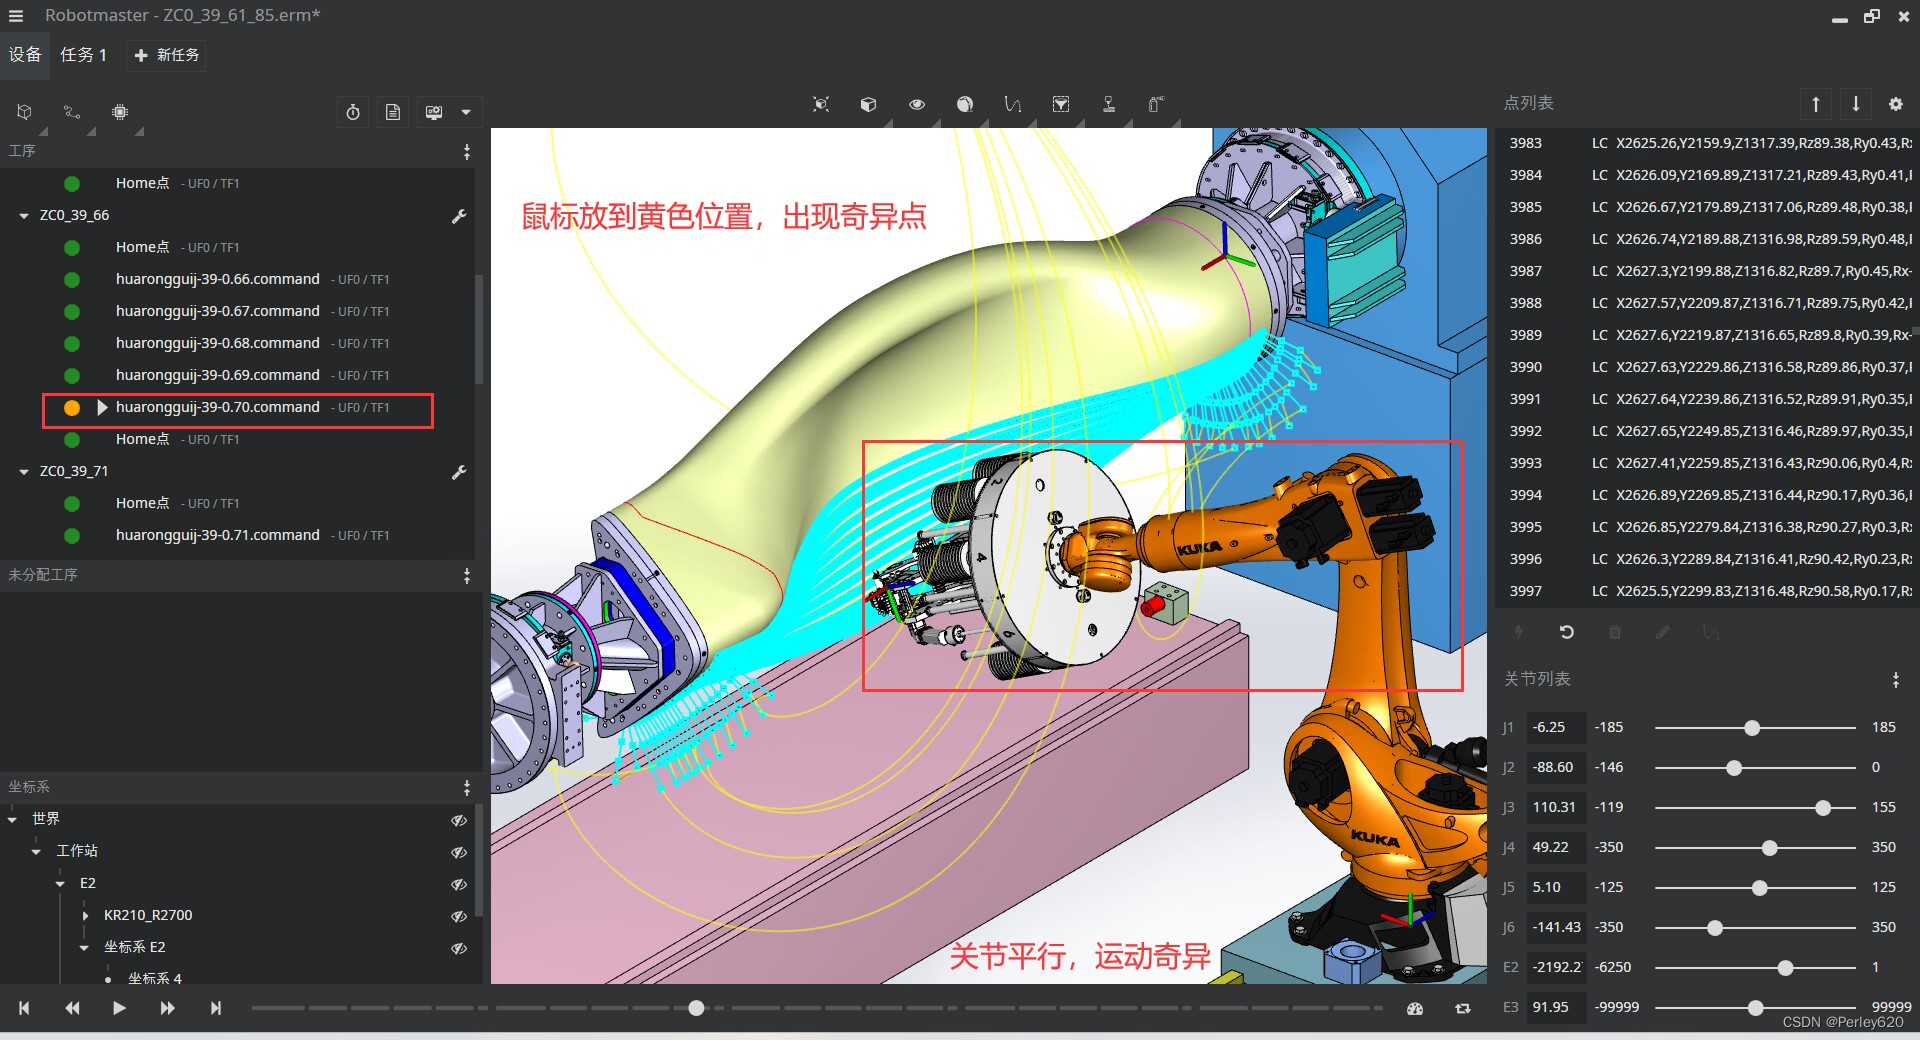Click the simulation speed gauge icon

(1415, 1009)
